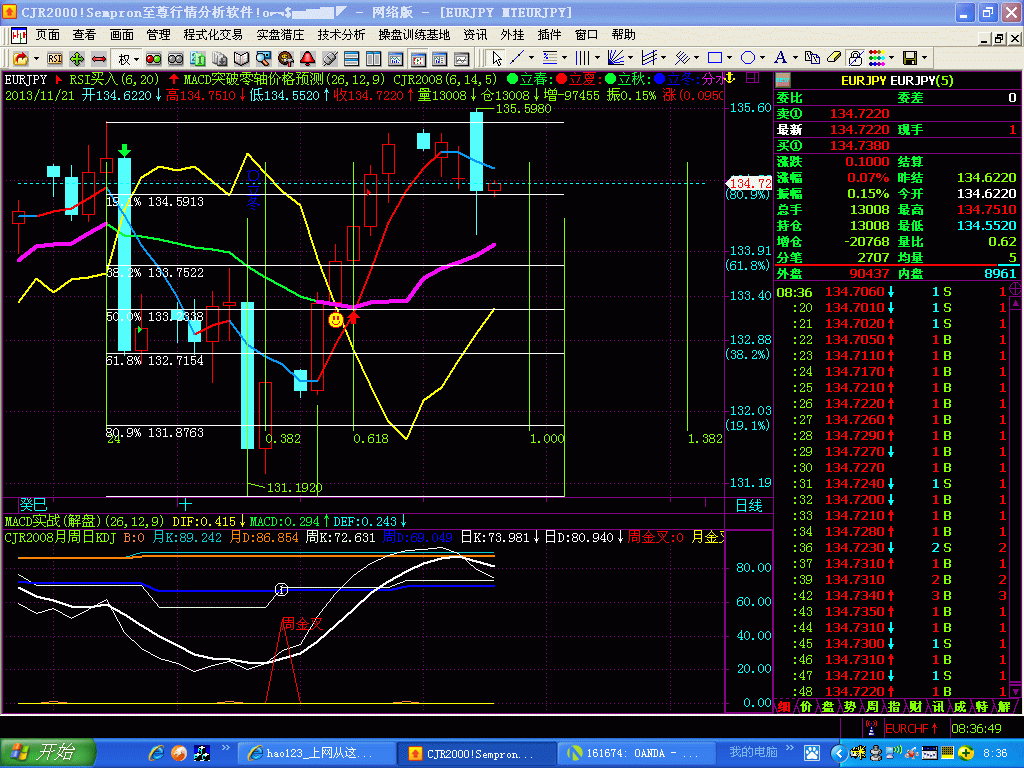Click the green 21 numbers toolbar icon
The width and height of the screenshot is (1024, 768).
(x=198, y=59)
